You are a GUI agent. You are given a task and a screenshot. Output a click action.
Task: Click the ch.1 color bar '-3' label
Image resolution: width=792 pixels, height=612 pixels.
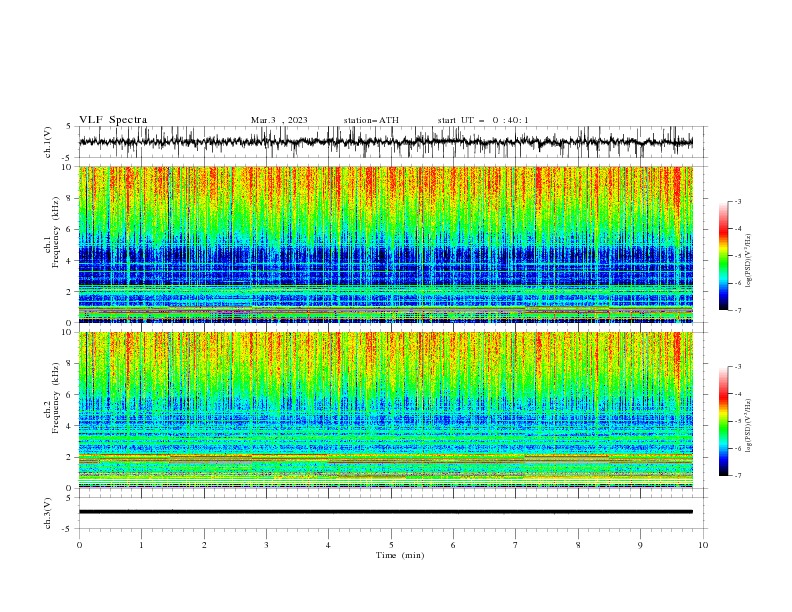[x=737, y=201]
